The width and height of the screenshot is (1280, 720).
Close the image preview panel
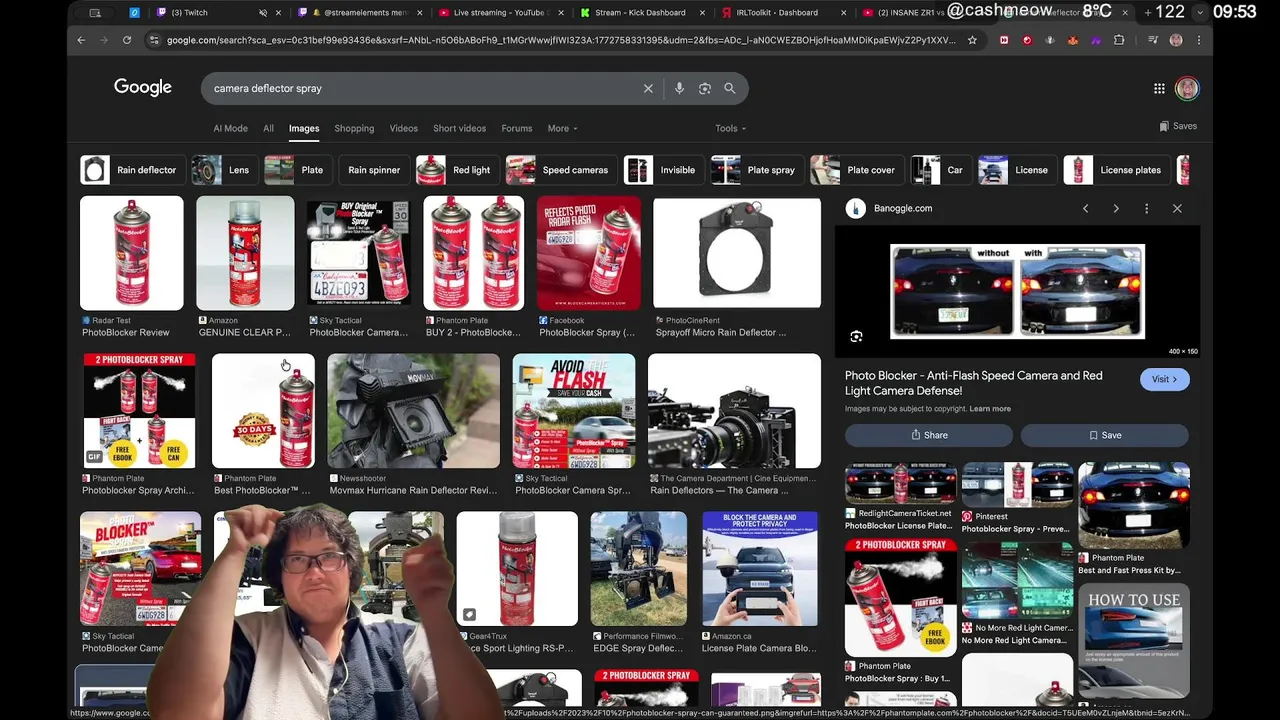coord(1177,208)
